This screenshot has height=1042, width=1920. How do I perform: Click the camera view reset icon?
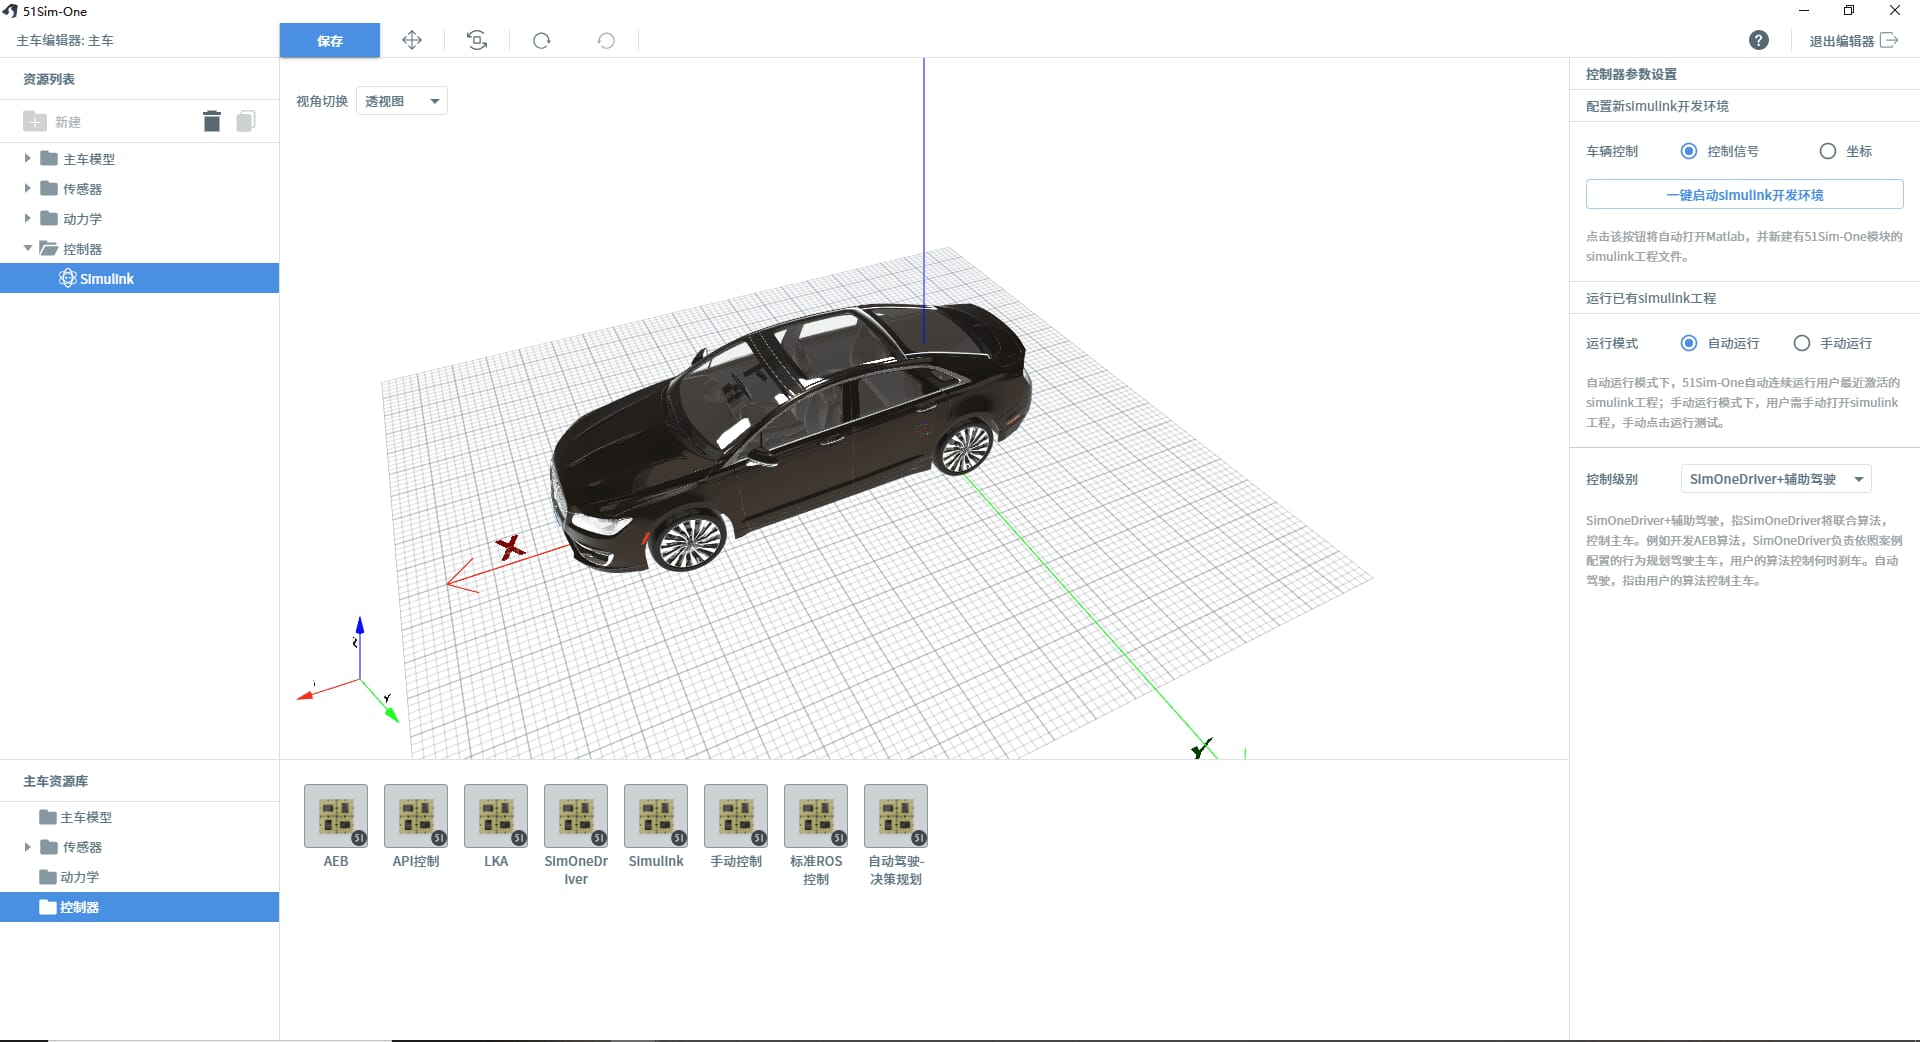tap(477, 40)
